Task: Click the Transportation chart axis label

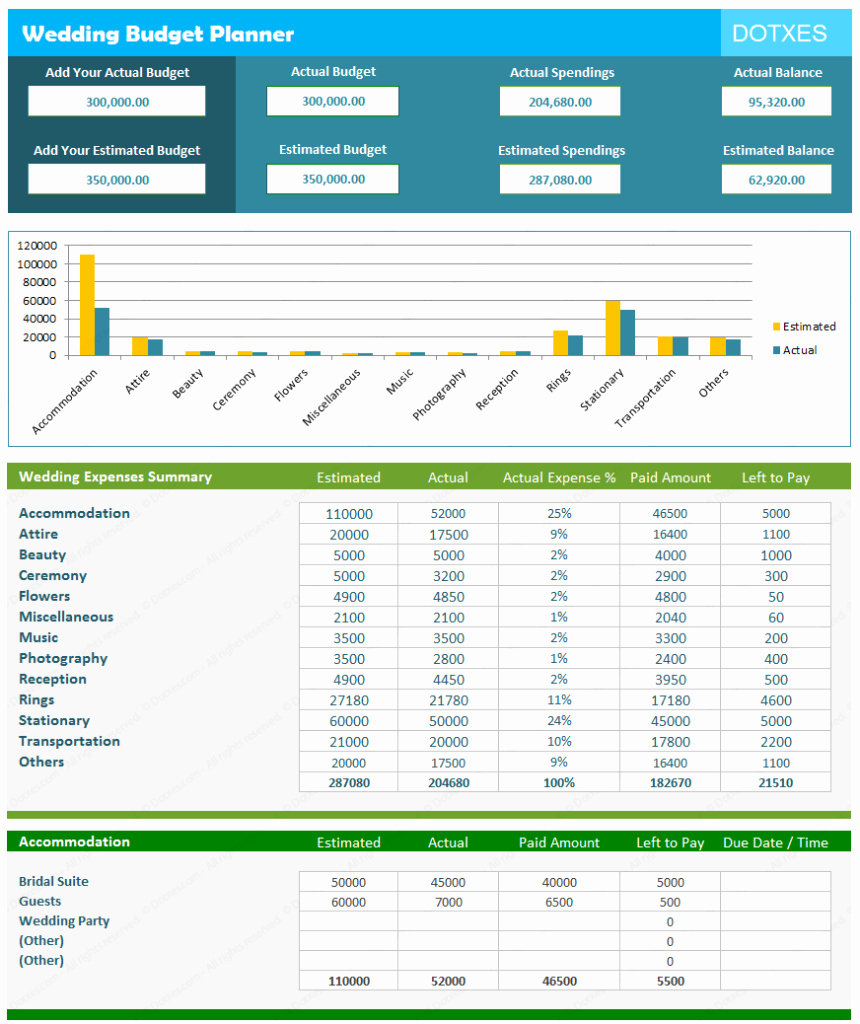Action: click(x=645, y=398)
